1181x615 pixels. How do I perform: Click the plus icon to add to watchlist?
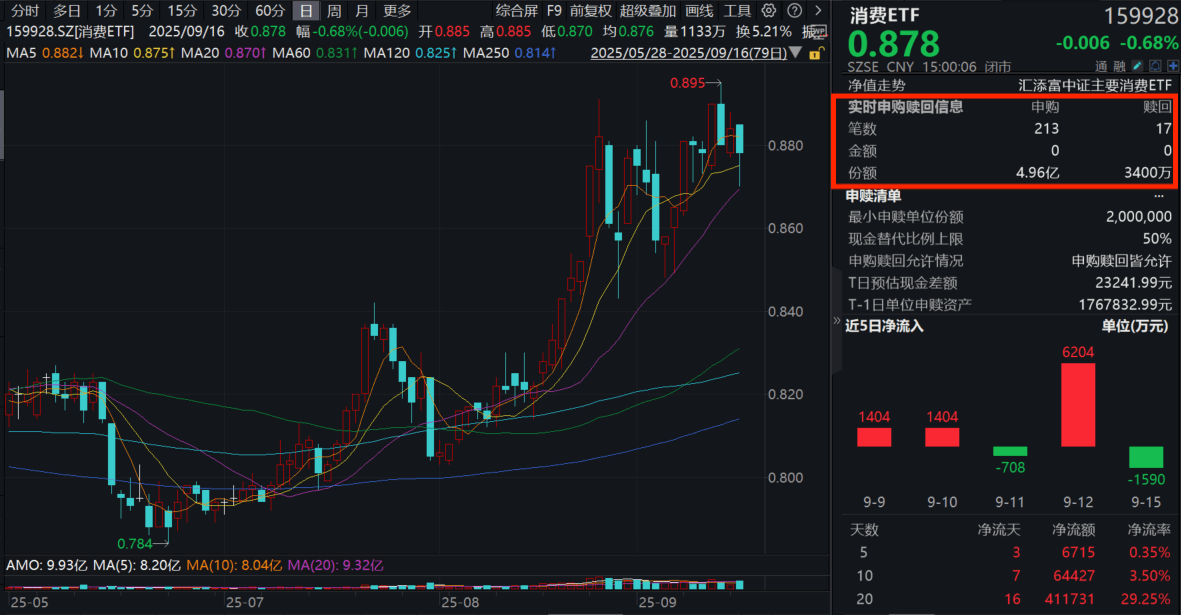[1172, 65]
